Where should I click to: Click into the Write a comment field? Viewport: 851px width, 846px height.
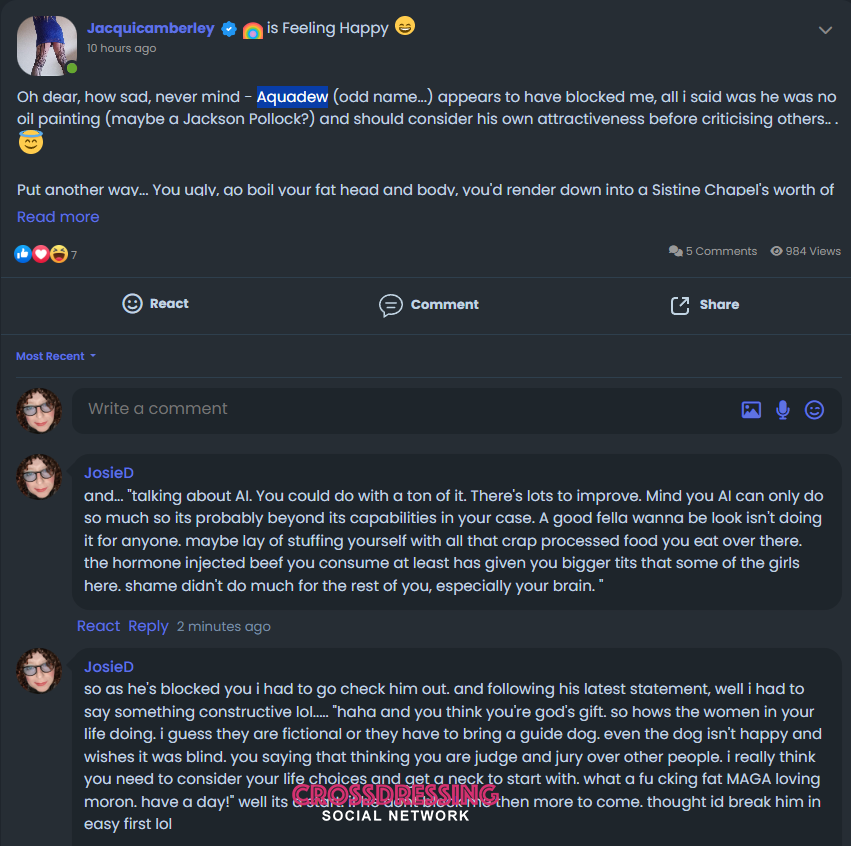coord(400,409)
